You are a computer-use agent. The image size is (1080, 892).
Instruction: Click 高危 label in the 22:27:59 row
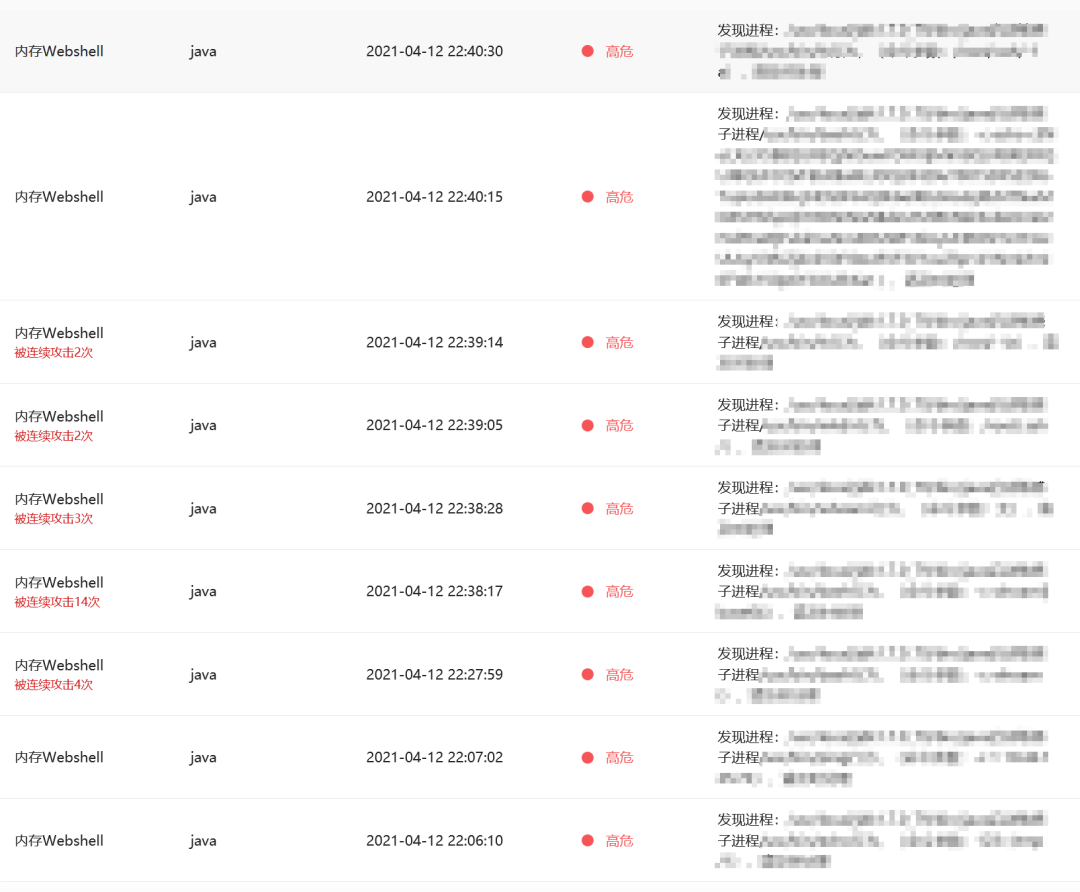point(619,674)
